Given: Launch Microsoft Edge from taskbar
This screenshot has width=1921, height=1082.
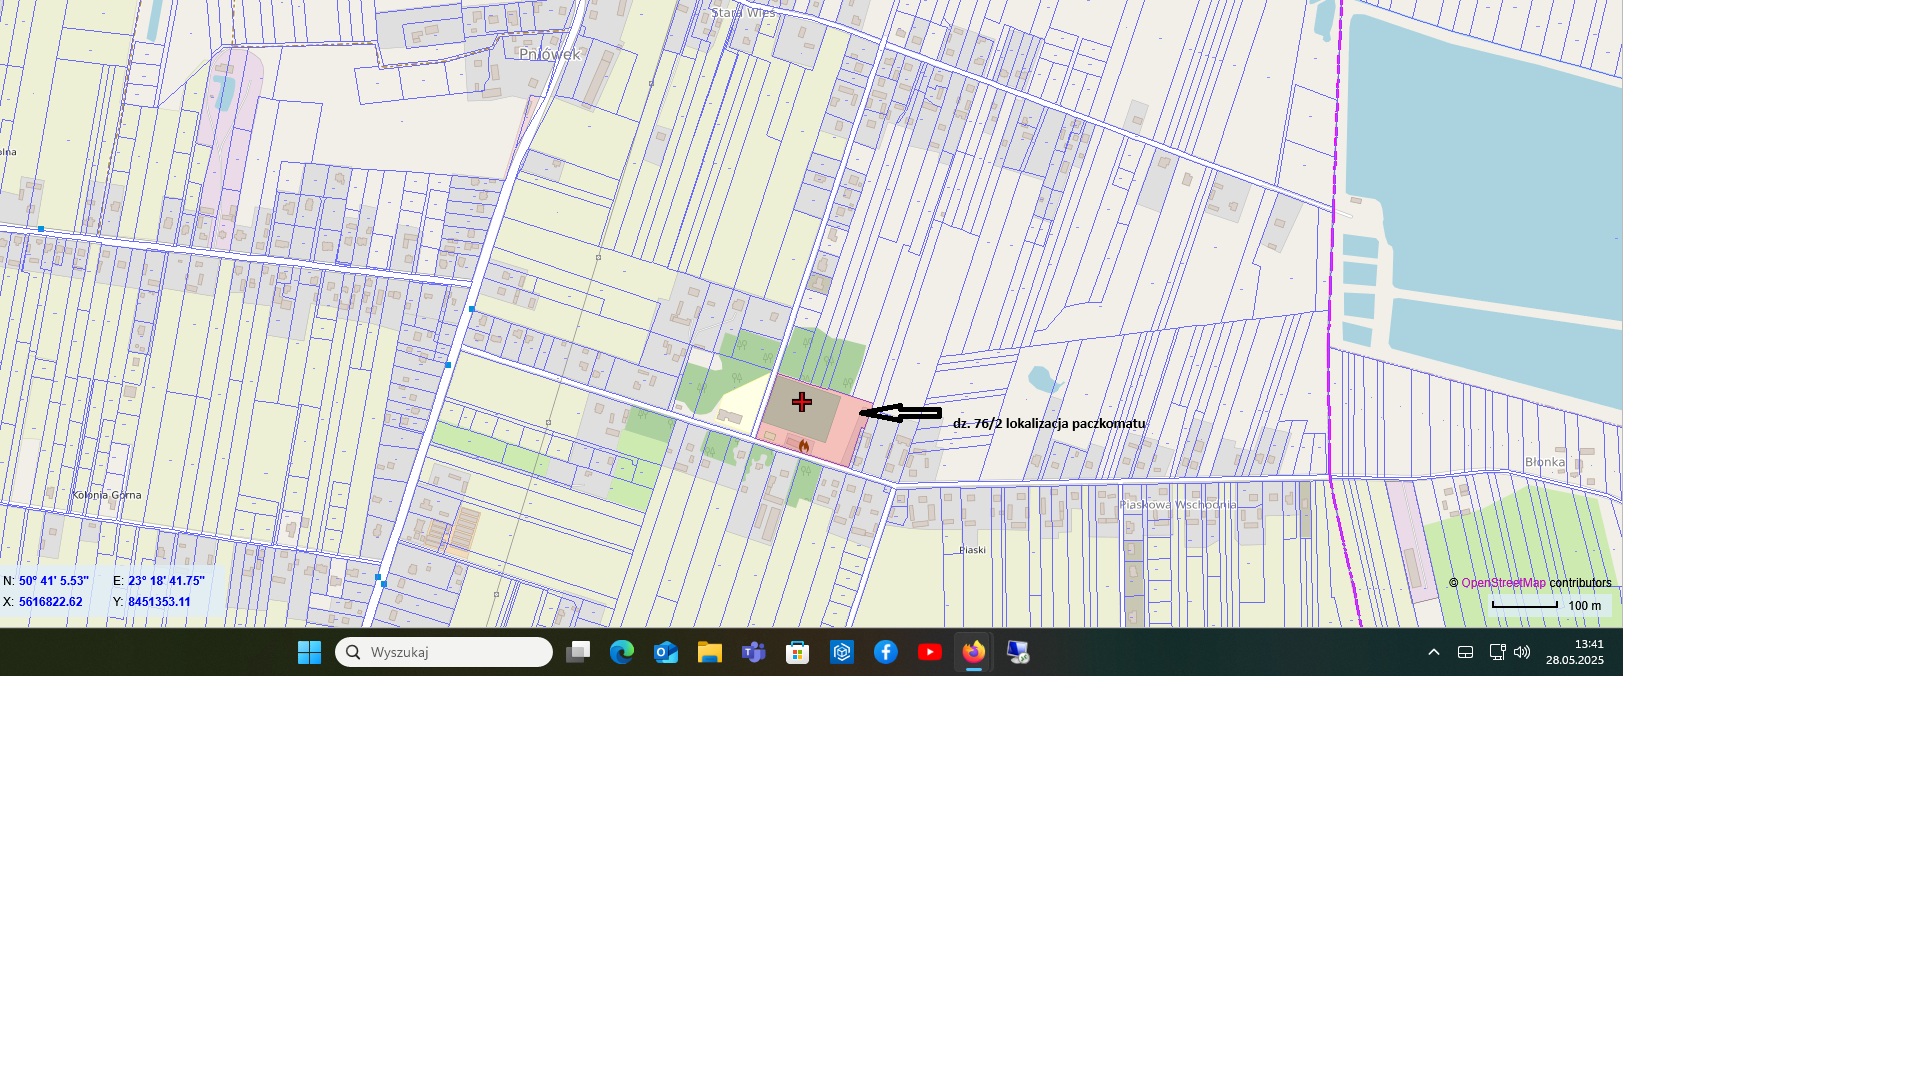Looking at the screenshot, I should click(x=622, y=653).
